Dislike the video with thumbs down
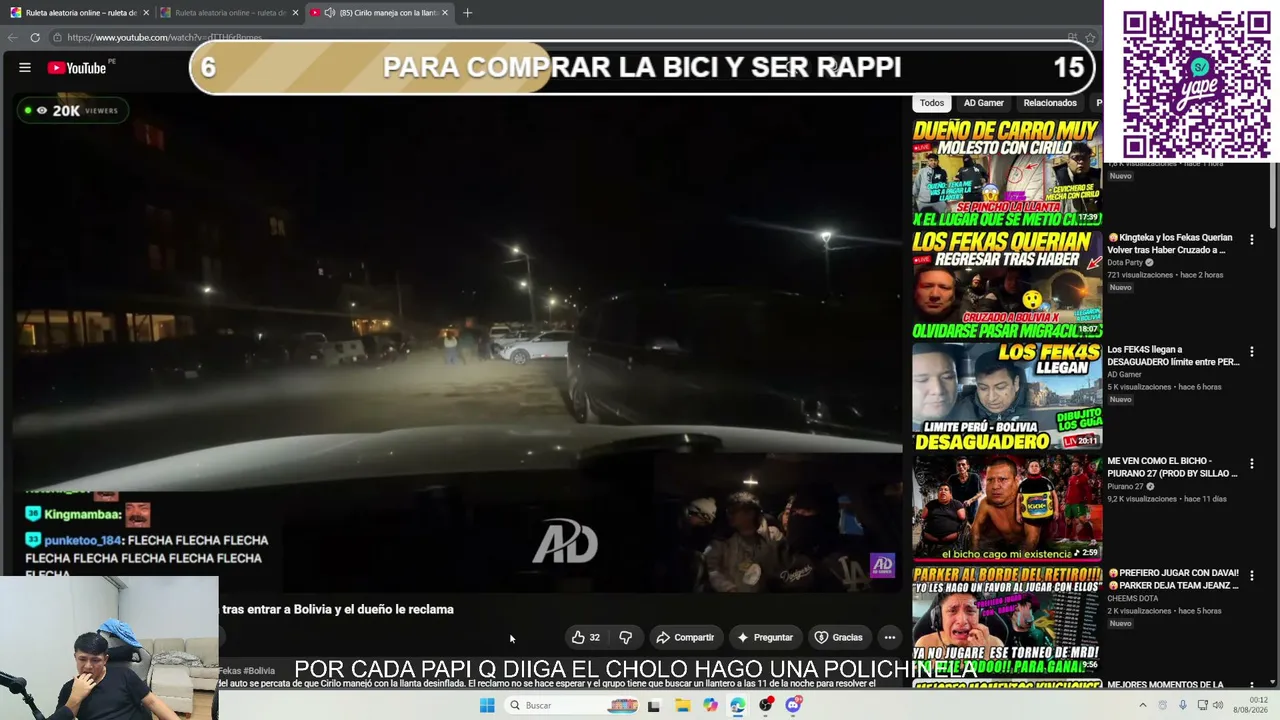The height and width of the screenshot is (720, 1280). tap(626, 637)
